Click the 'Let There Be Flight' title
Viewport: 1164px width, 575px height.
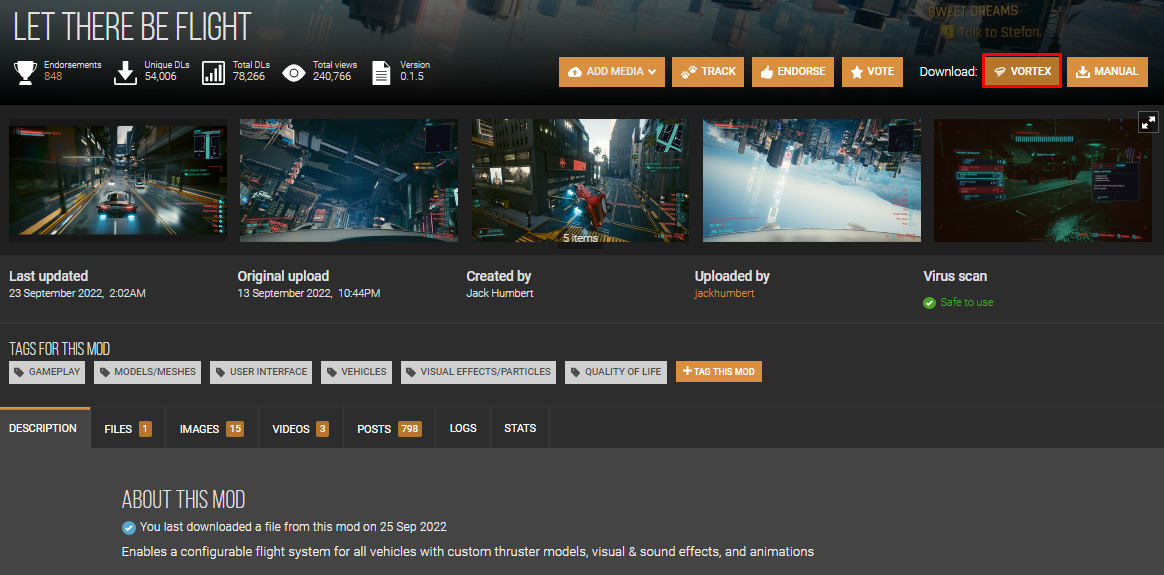pos(133,27)
